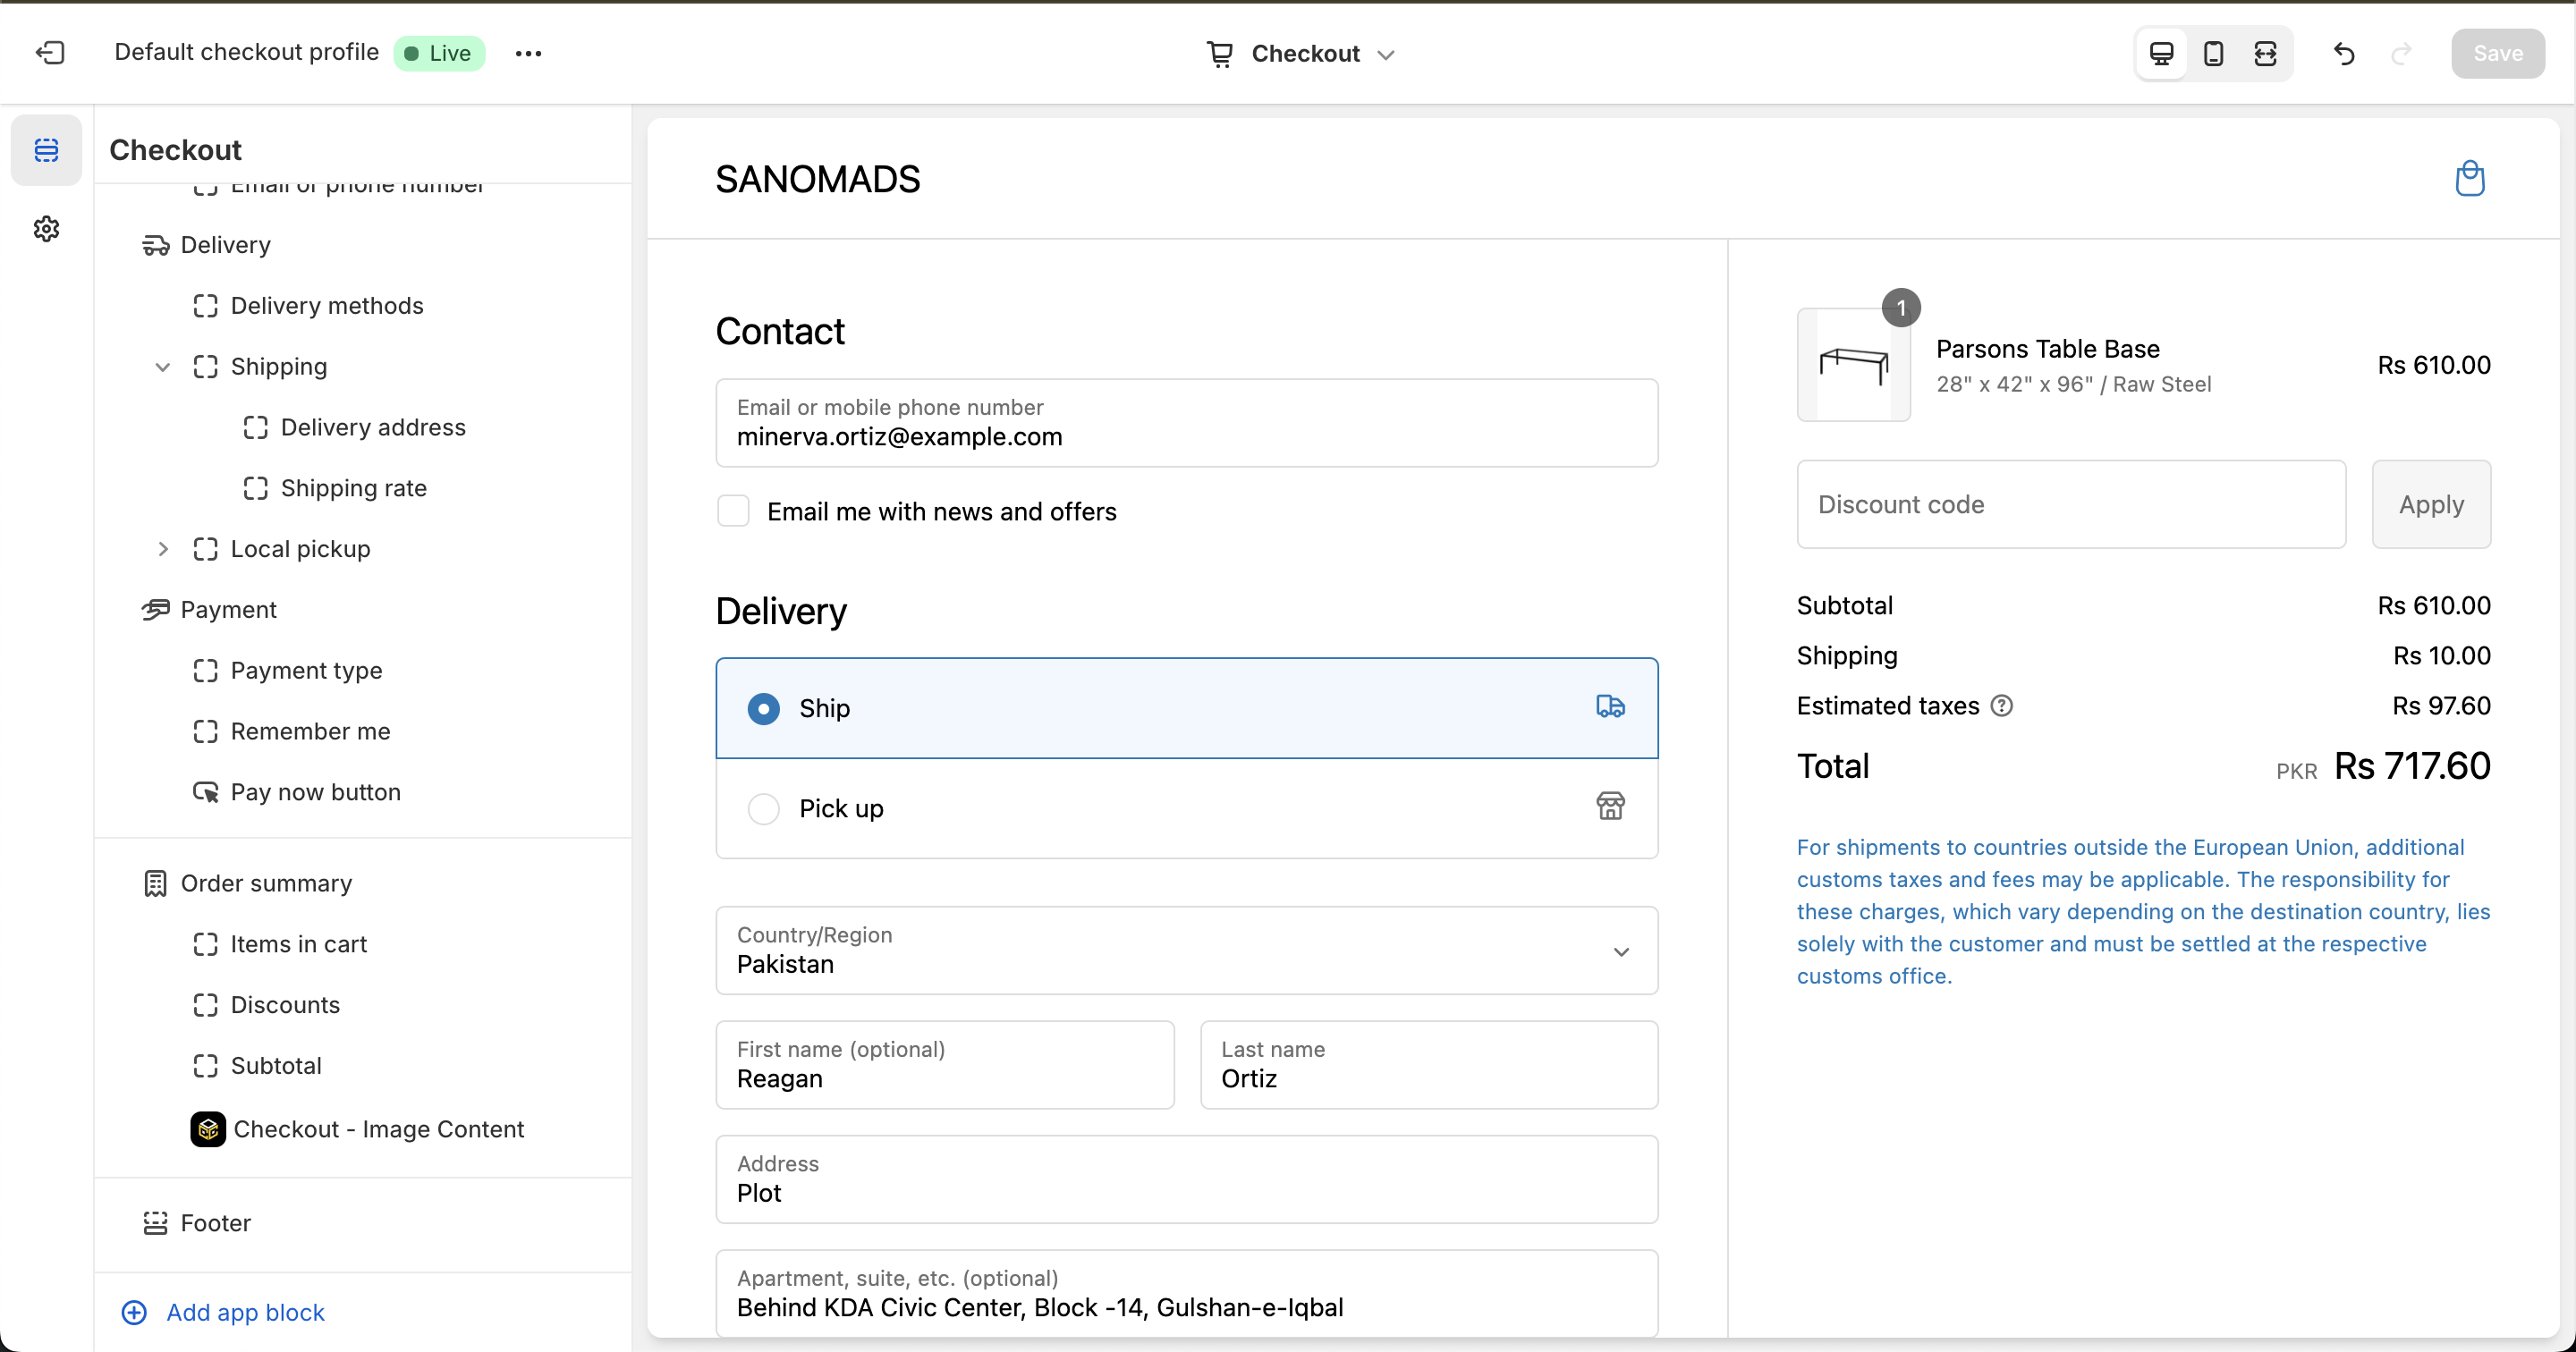Select Remember me in the sidebar
This screenshot has height=1352, width=2576.
click(x=310, y=732)
